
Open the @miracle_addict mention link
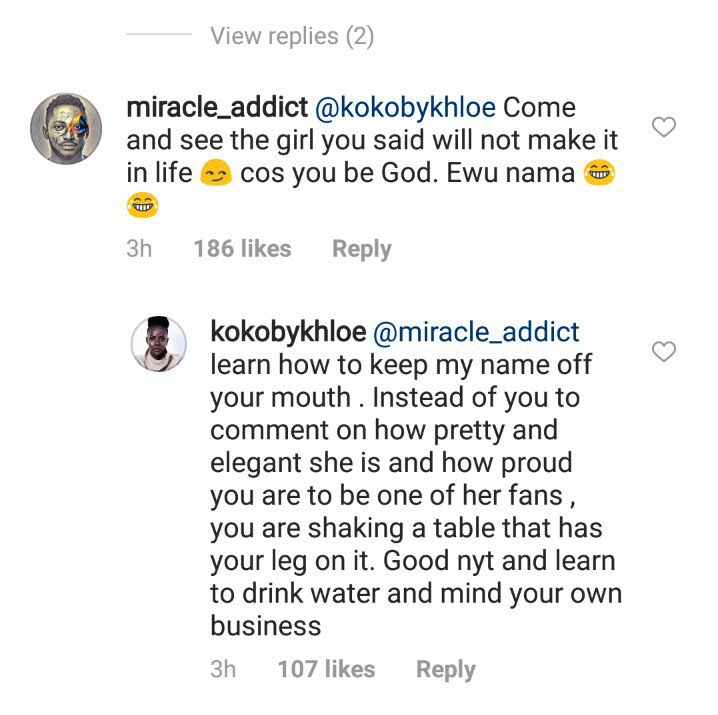pos(476,332)
